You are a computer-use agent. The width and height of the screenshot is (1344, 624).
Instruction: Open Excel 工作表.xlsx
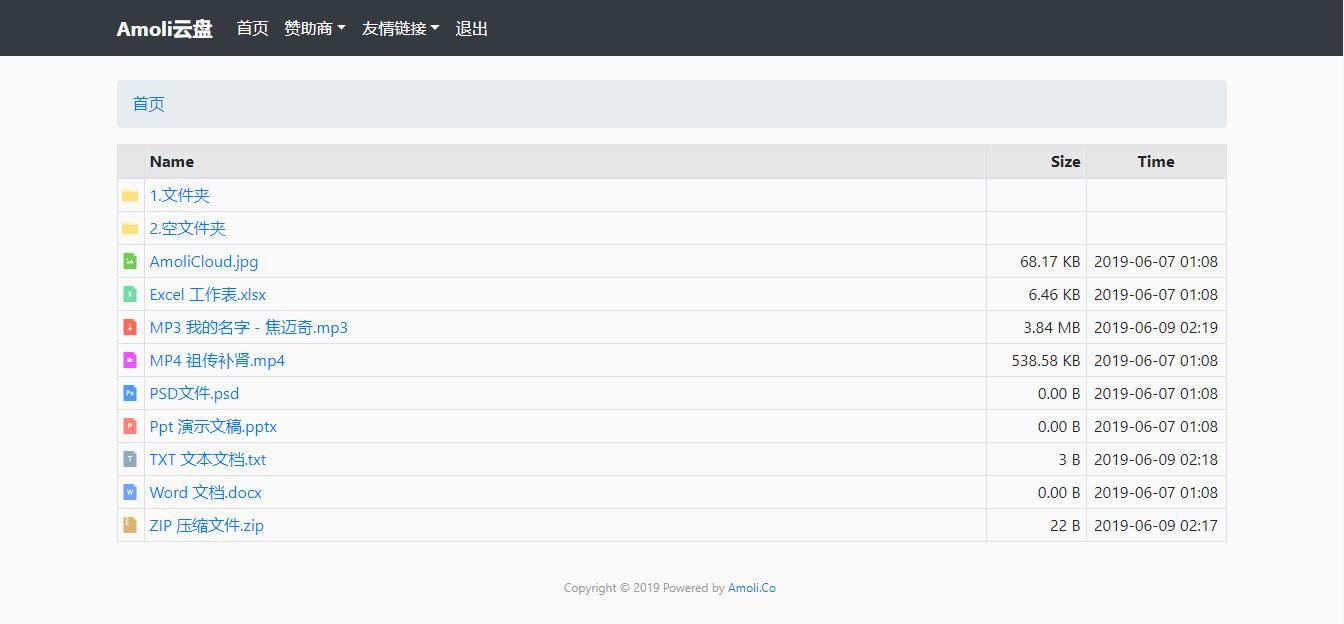click(x=208, y=294)
